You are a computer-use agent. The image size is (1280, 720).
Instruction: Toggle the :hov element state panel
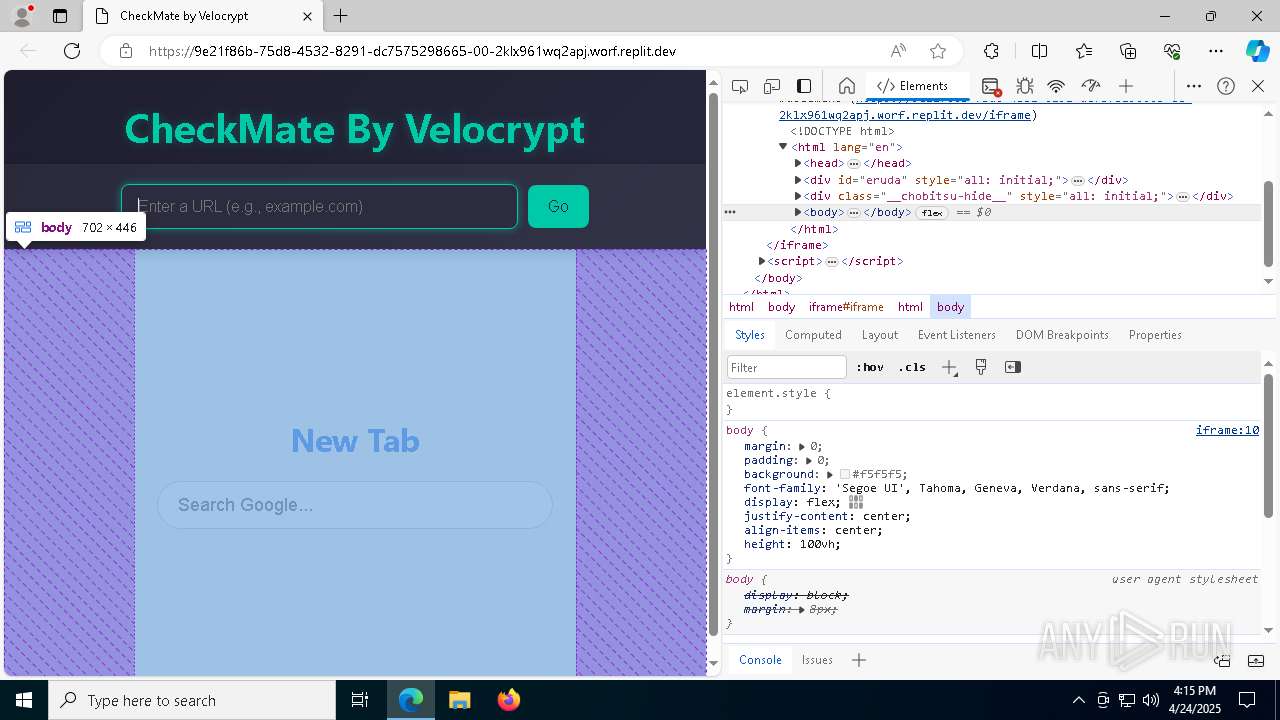pyautogui.click(x=870, y=367)
